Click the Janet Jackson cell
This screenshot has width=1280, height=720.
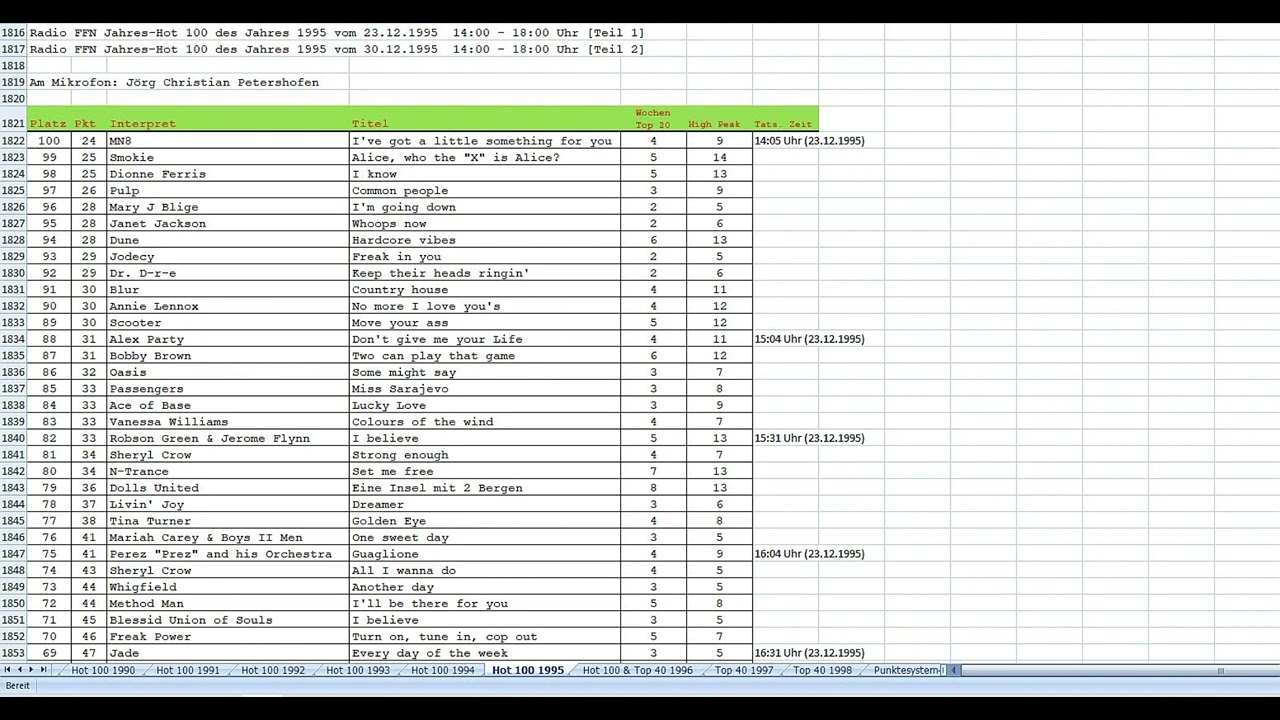tap(228, 224)
